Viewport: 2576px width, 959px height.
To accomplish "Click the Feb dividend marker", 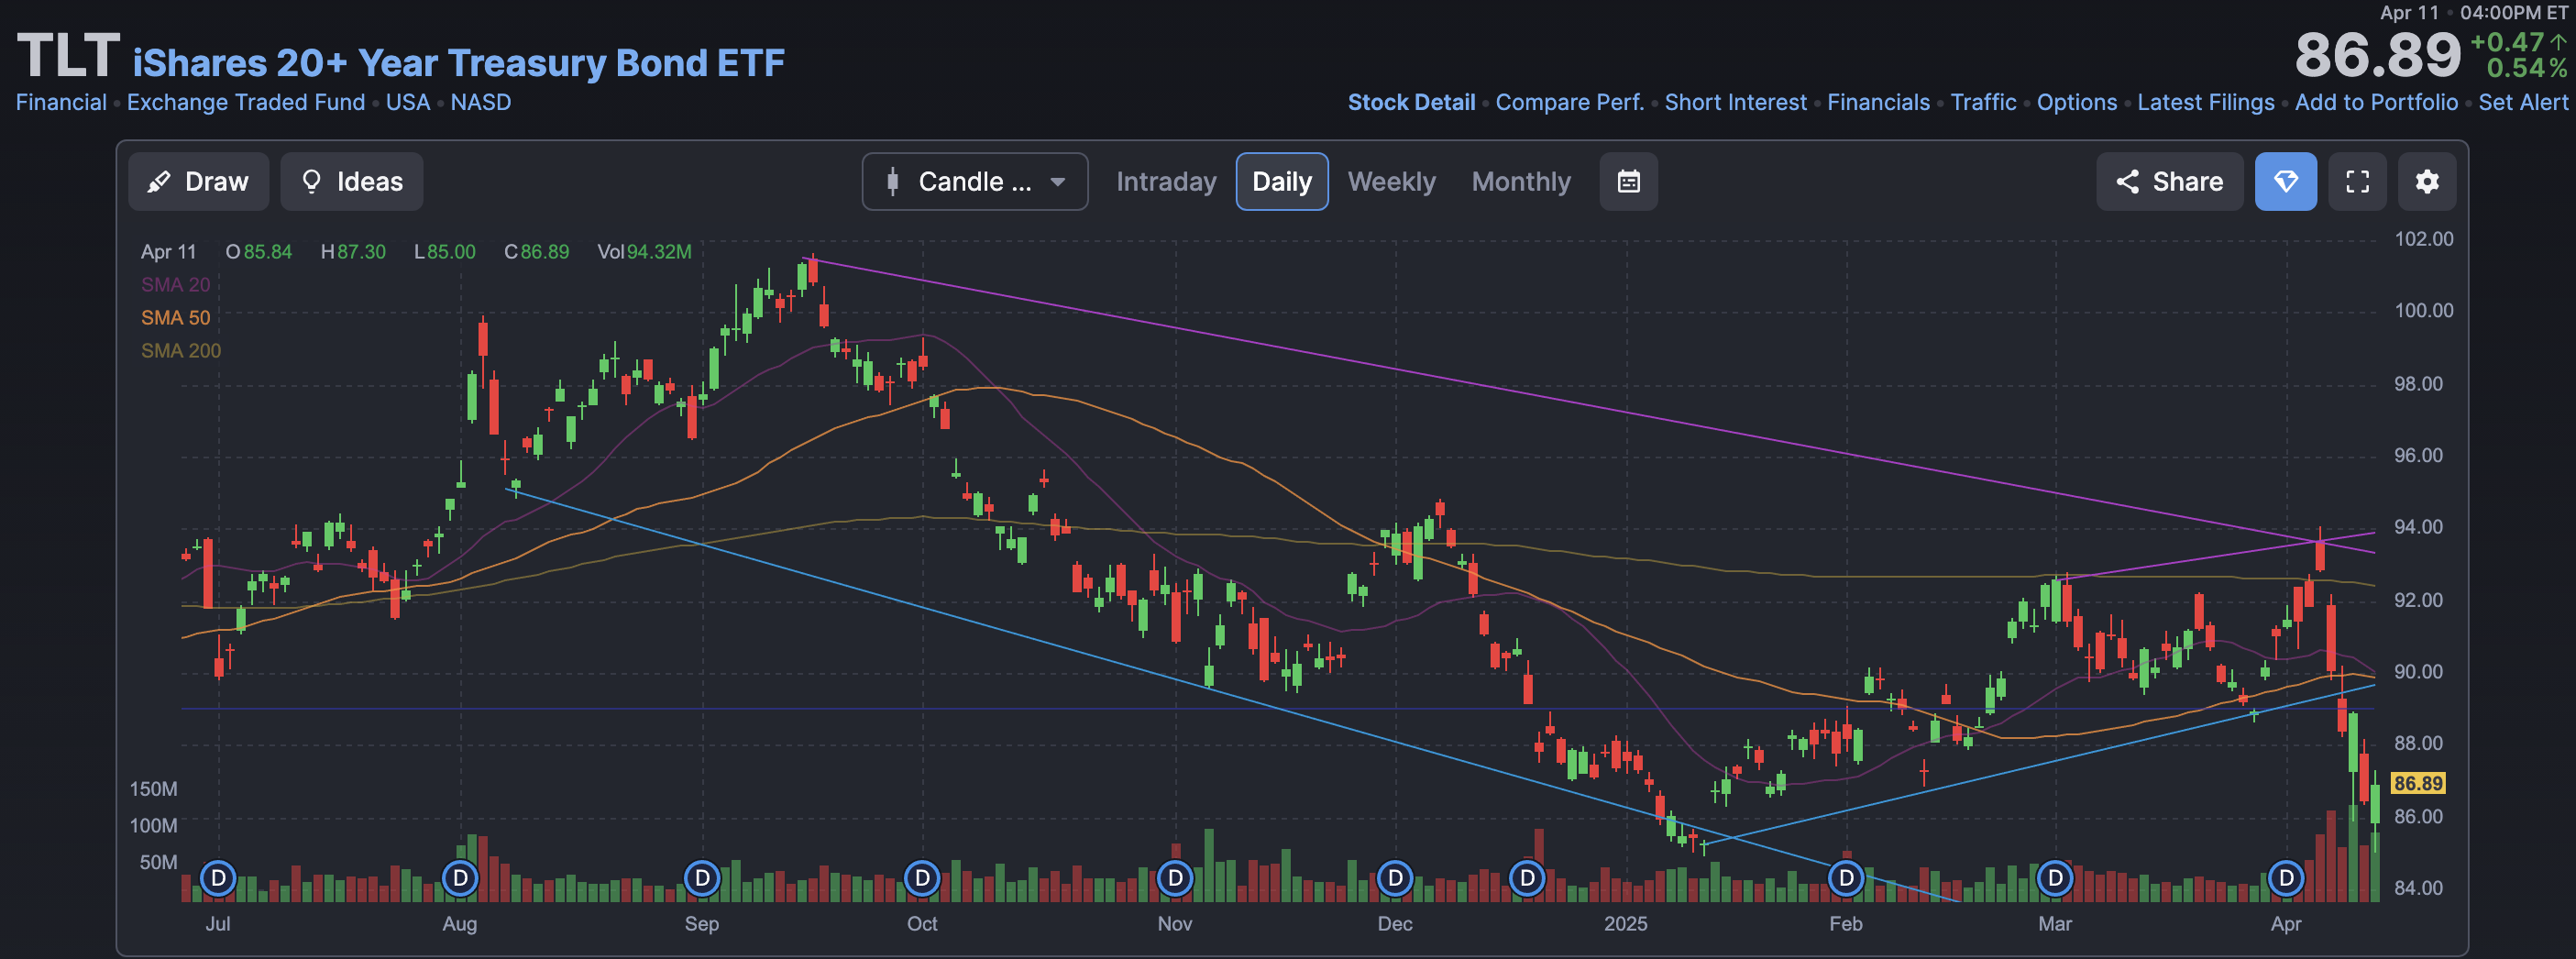I will click(1846, 879).
